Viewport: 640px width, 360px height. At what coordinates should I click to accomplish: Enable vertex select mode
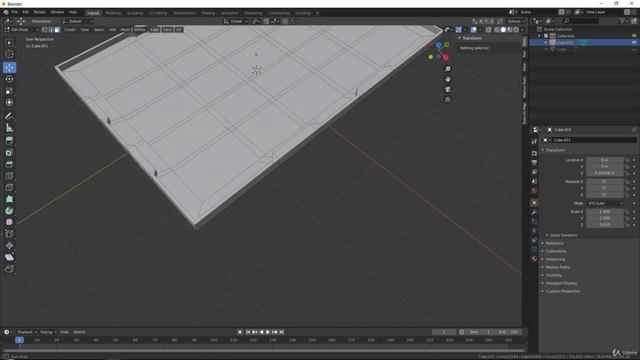pos(44,30)
